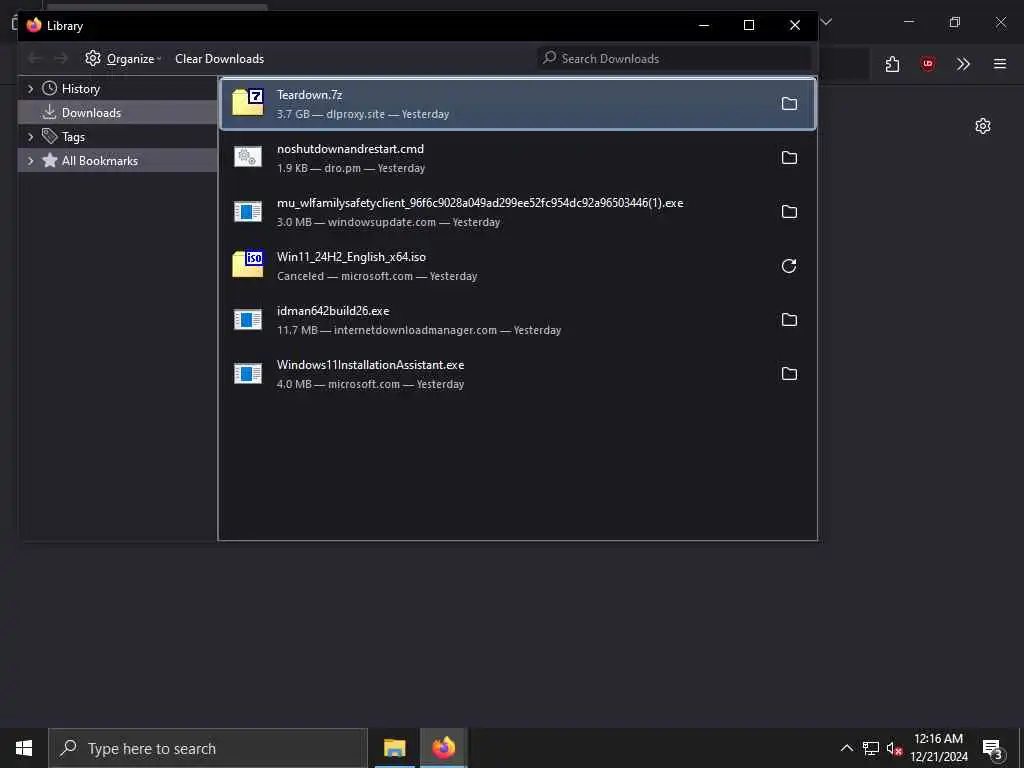Open the muted volume tray icon
The width and height of the screenshot is (1024, 768).
coord(894,748)
